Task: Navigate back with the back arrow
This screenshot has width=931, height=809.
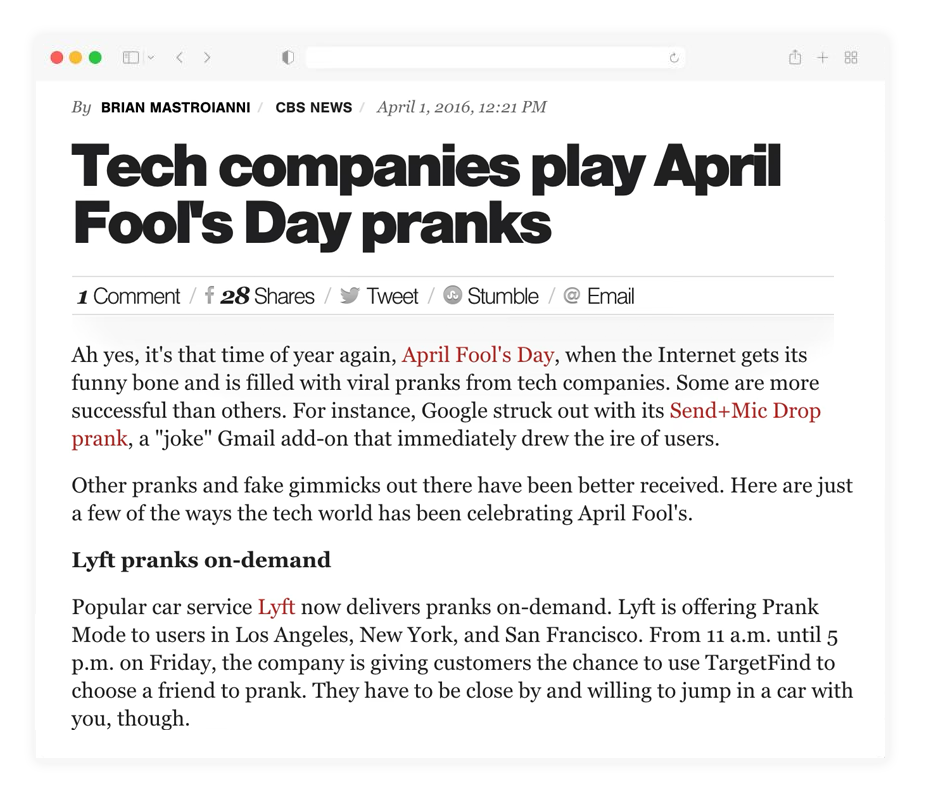Action: 179,57
